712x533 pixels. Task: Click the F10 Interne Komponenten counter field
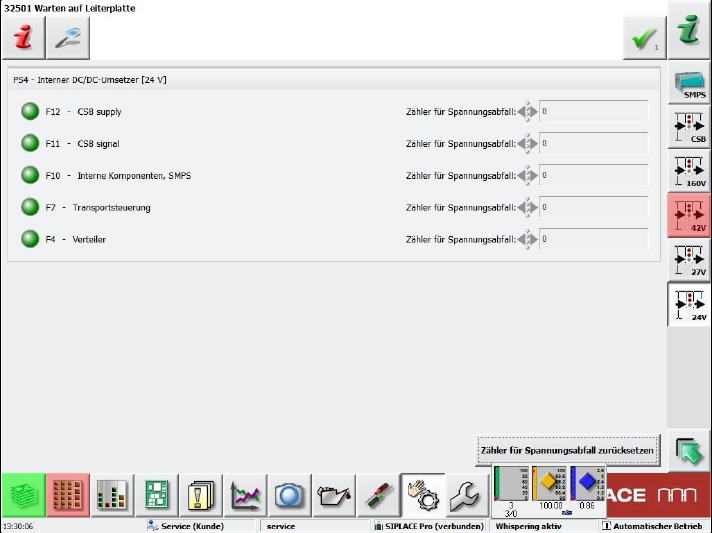pos(593,175)
